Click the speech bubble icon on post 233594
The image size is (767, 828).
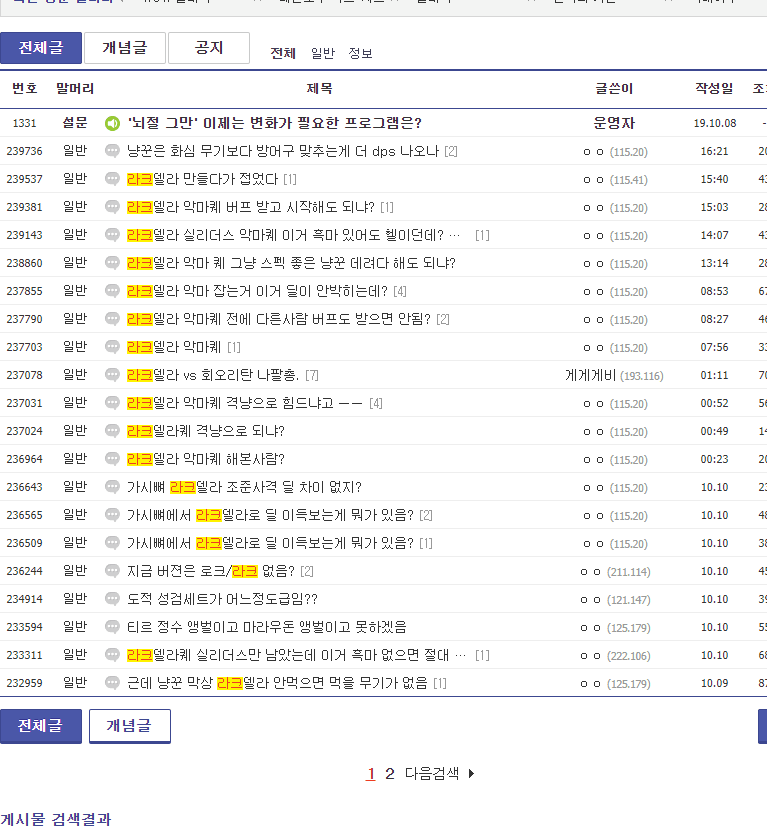tap(112, 627)
